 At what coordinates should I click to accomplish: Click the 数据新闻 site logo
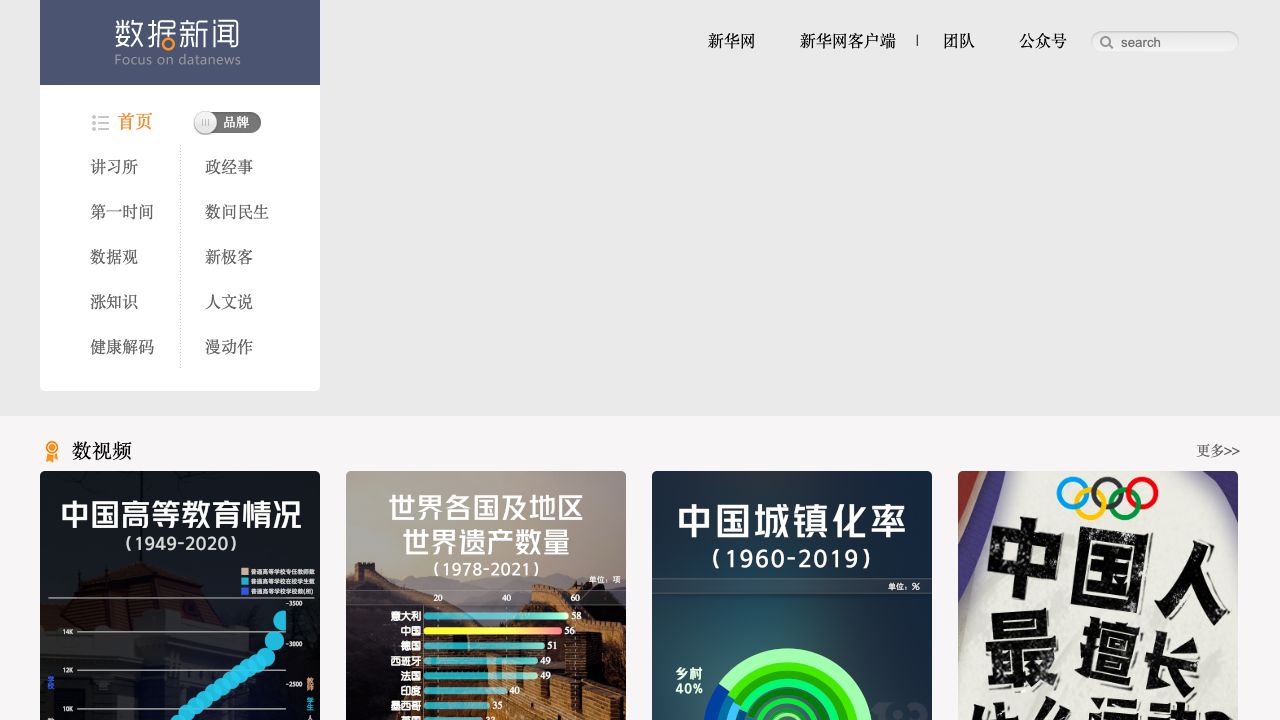(x=178, y=42)
